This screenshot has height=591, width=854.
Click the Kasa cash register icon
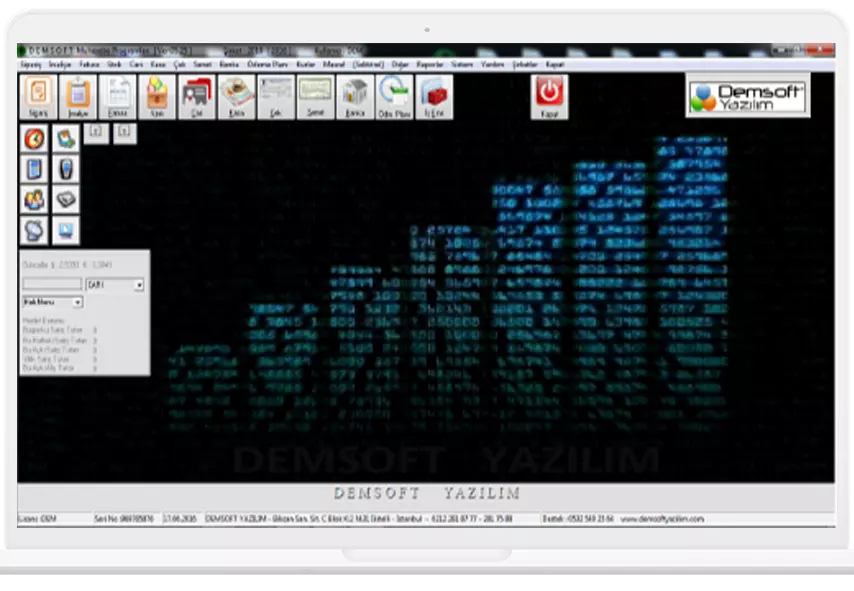pos(237,96)
